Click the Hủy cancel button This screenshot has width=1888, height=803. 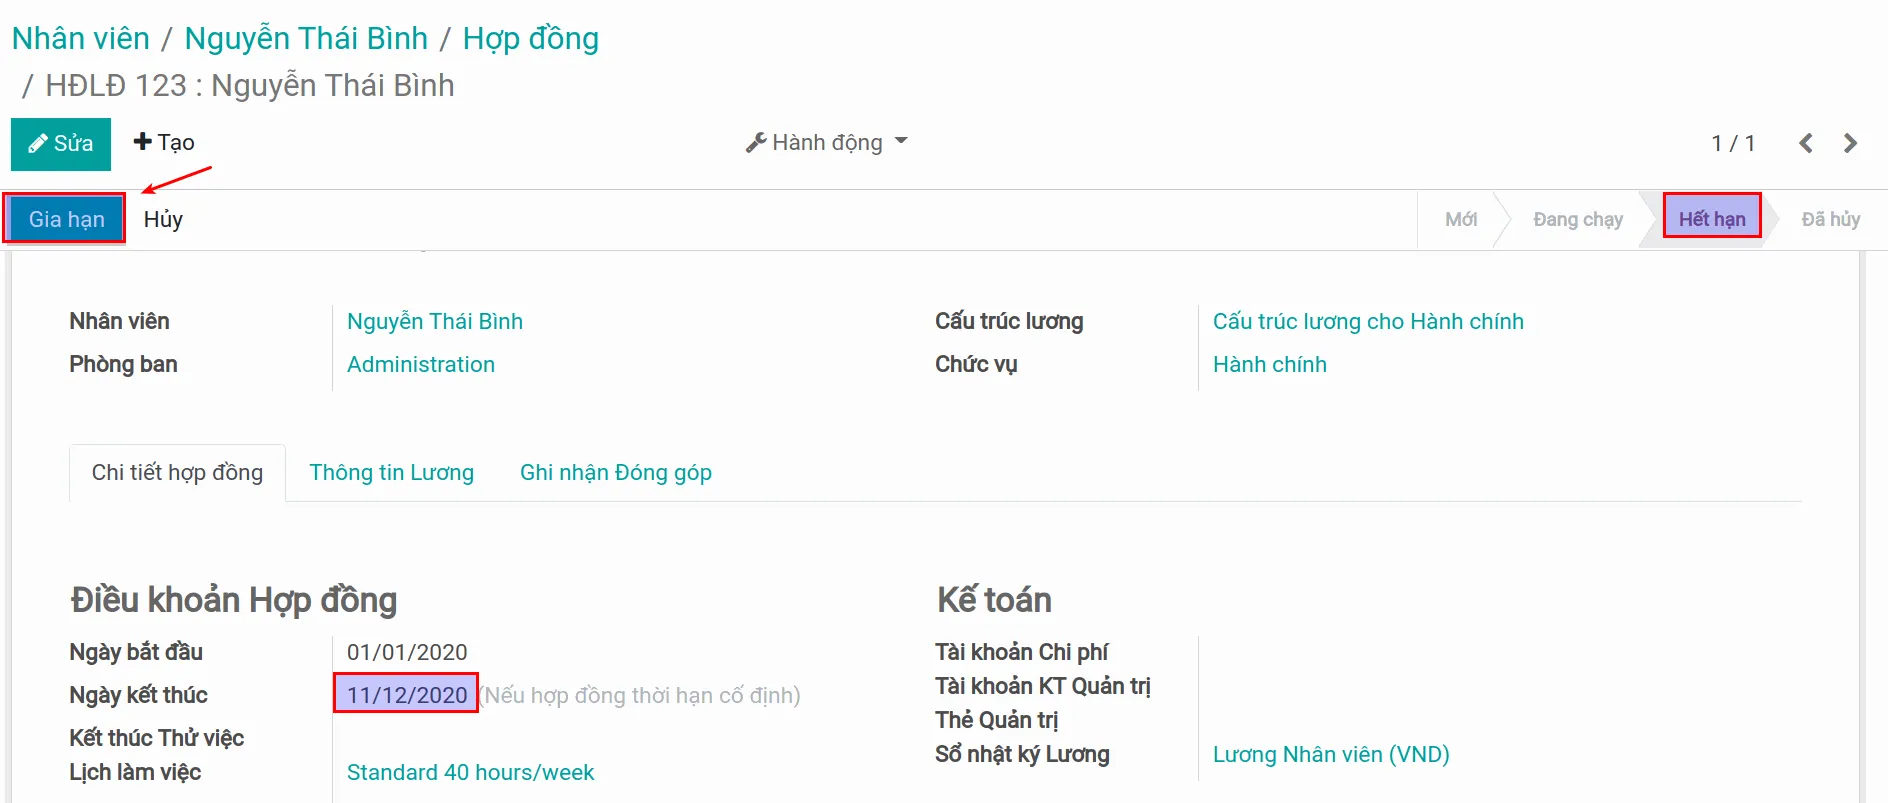tap(163, 219)
